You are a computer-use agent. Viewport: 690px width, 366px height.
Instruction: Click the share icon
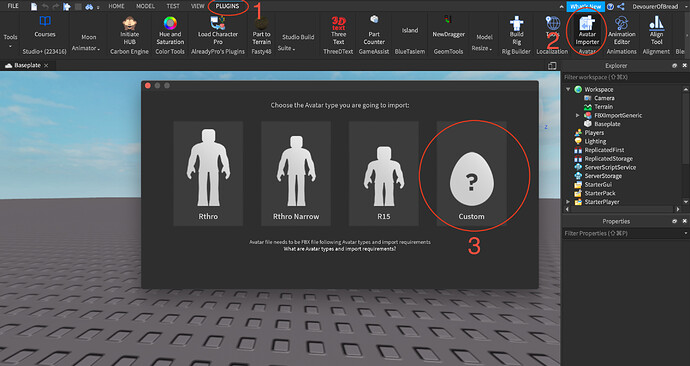point(621,7)
